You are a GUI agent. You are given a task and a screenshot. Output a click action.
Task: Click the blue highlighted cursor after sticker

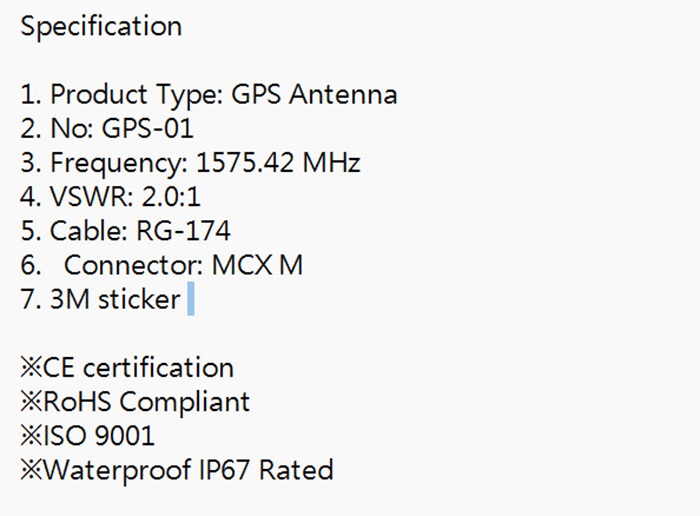(x=191, y=300)
